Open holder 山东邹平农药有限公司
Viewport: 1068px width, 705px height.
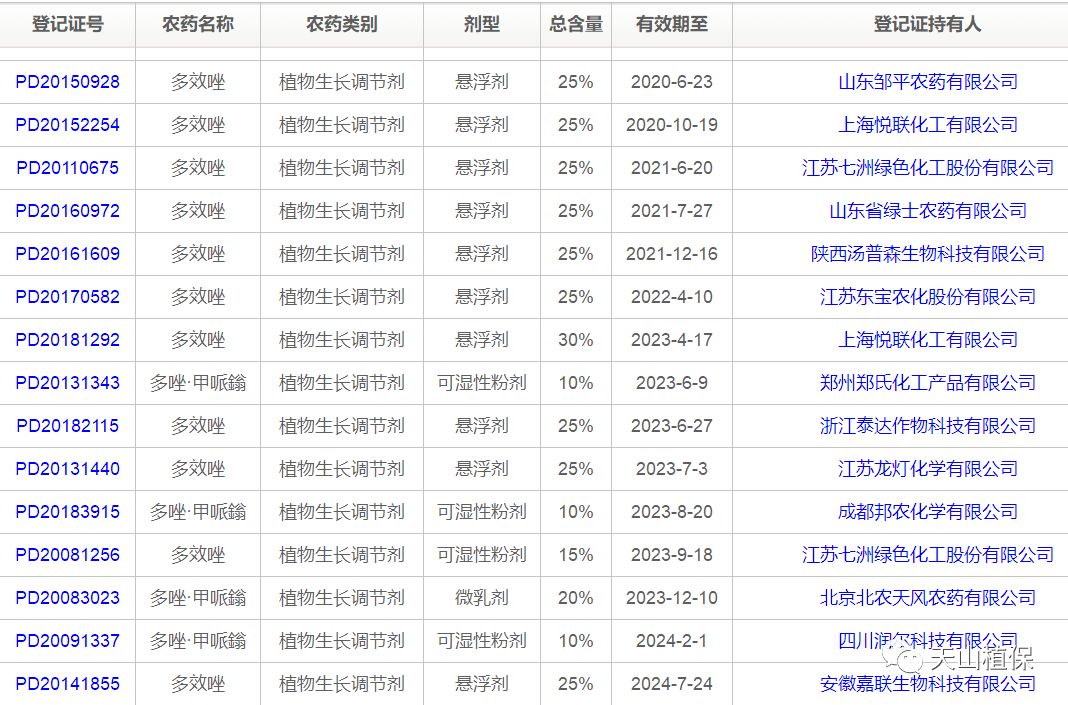(x=927, y=82)
